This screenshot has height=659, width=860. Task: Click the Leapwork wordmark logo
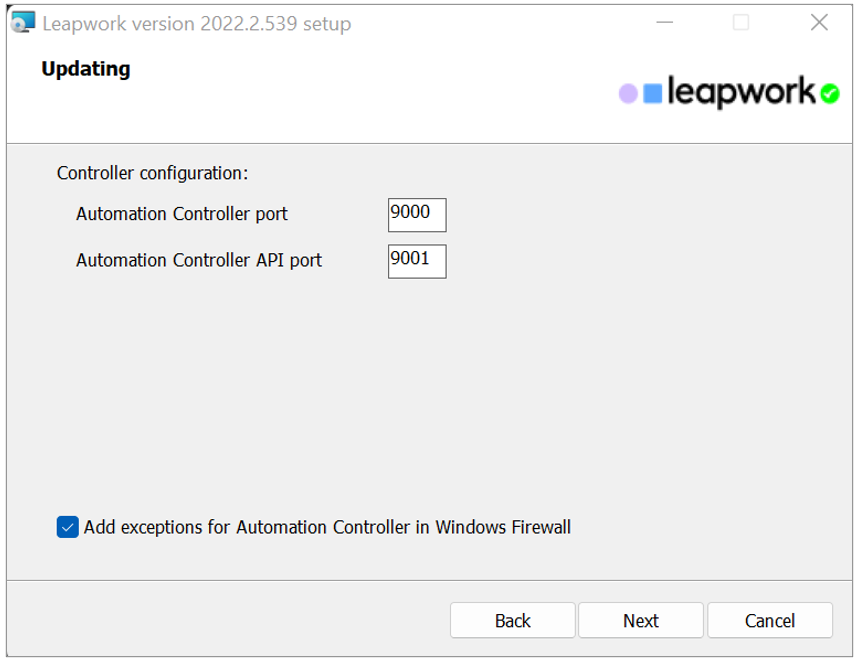point(742,92)
